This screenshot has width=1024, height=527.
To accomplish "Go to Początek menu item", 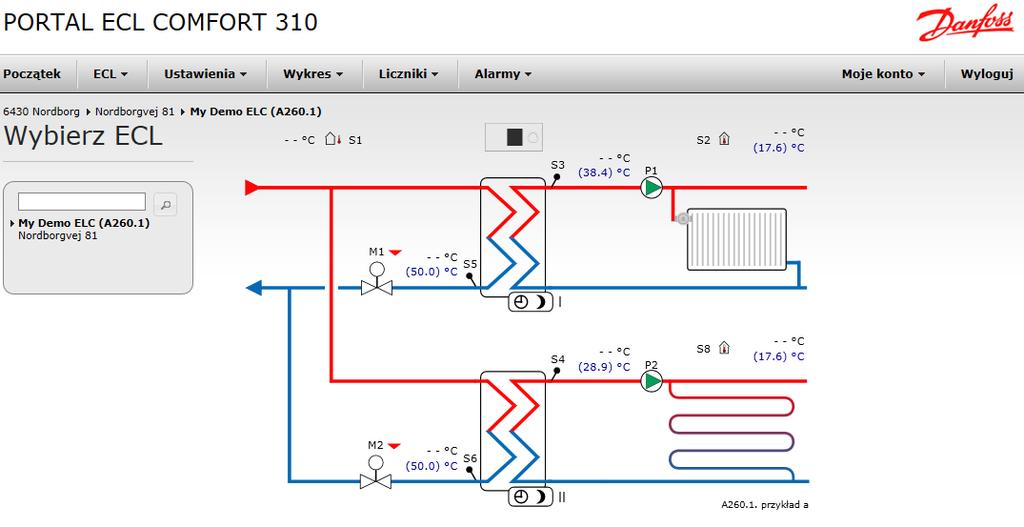I will tap(32, 74).
